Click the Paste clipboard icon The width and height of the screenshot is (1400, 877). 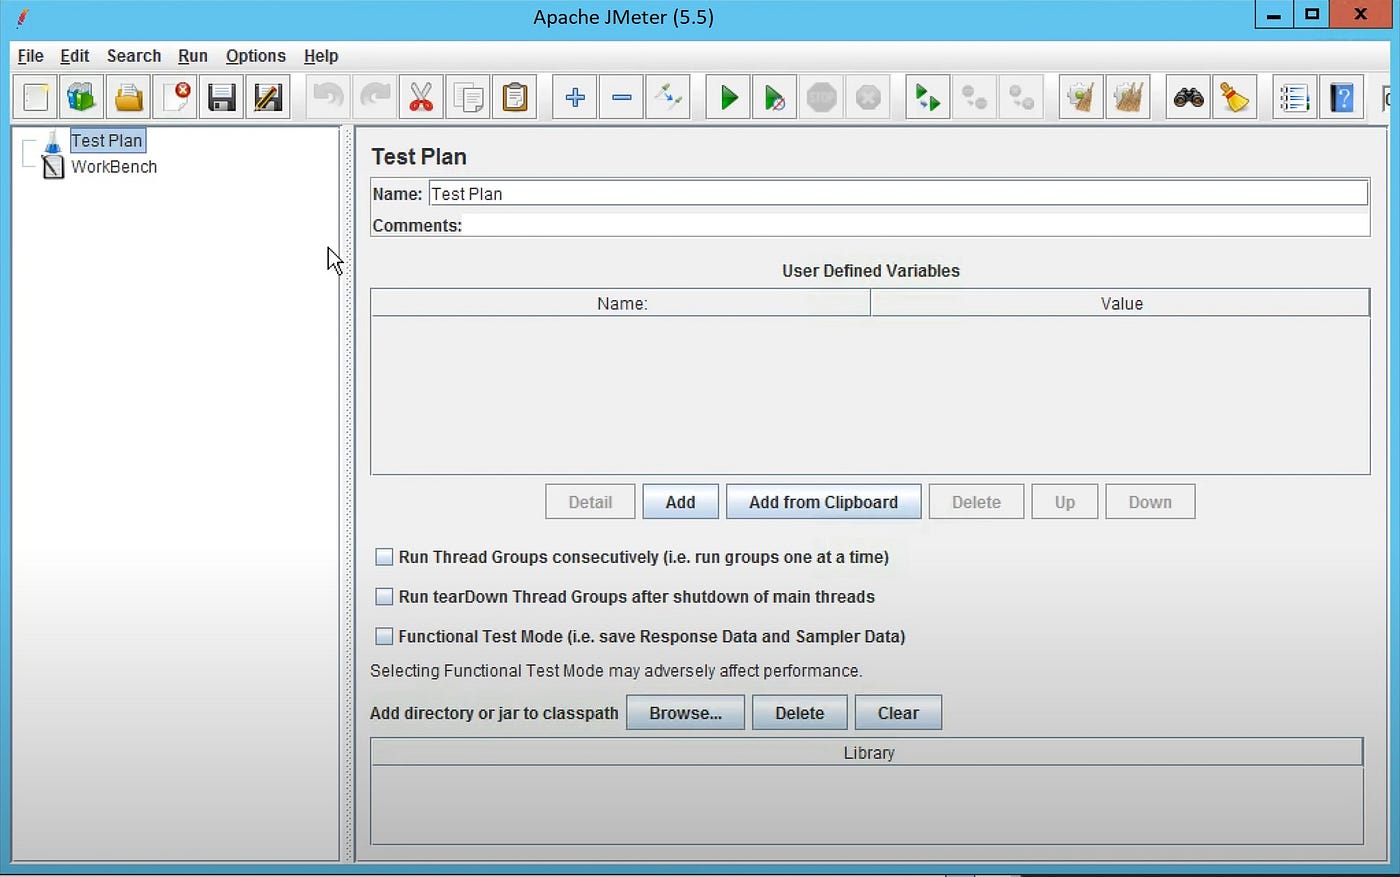515,97
